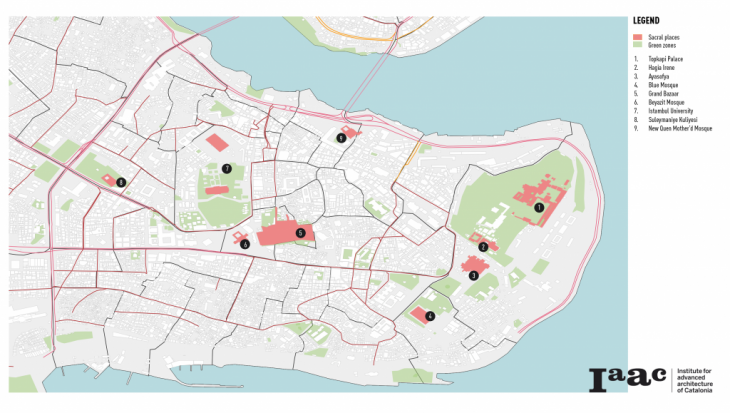Select 'Hagia Irene' in the legend list
Screen dimensions: 730x413
(663, 67)
